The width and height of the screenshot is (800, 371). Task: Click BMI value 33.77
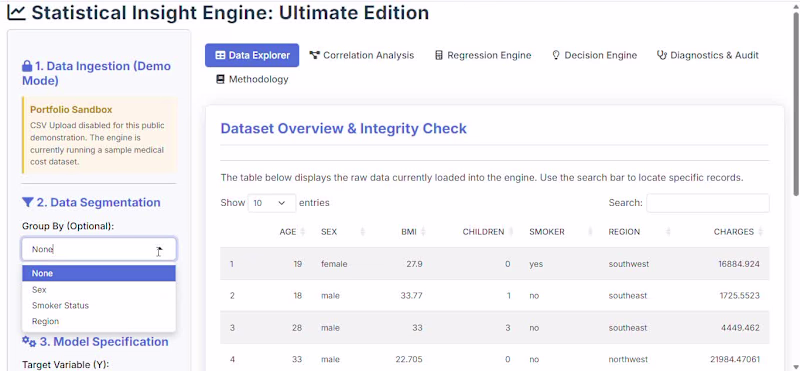(x=411, y=295)
